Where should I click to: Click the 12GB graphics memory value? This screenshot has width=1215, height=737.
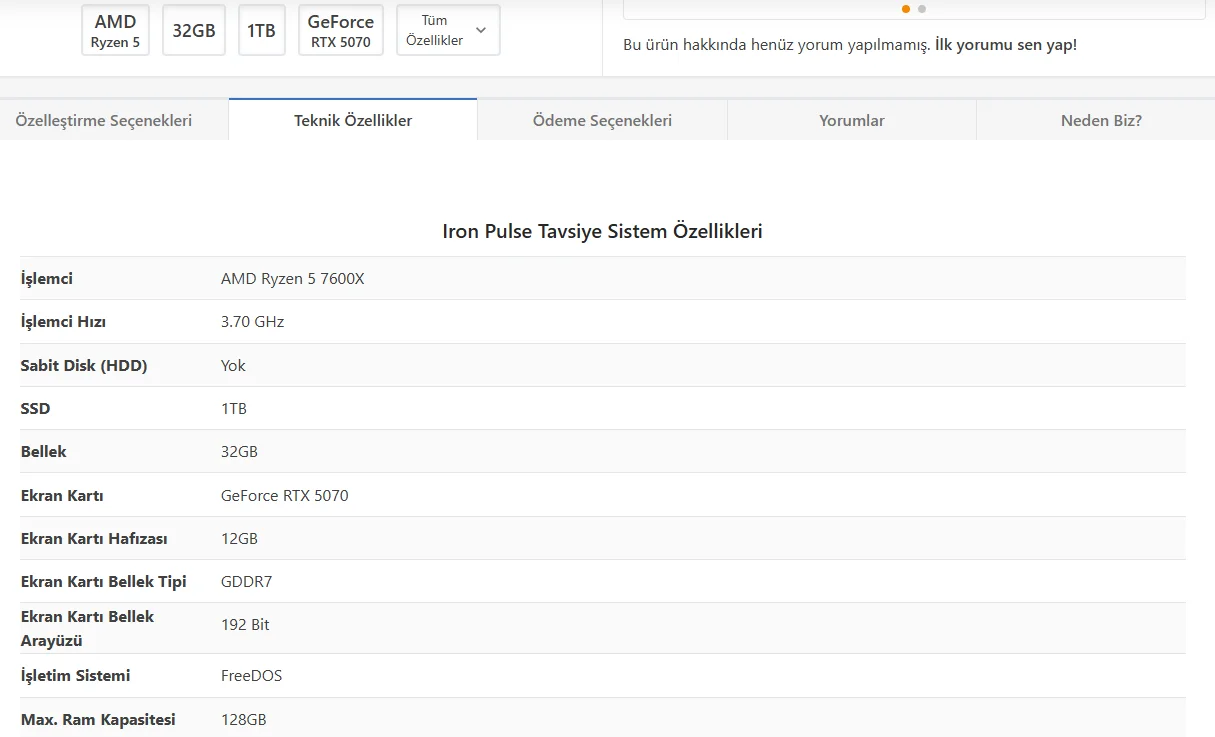coord(239,539)
